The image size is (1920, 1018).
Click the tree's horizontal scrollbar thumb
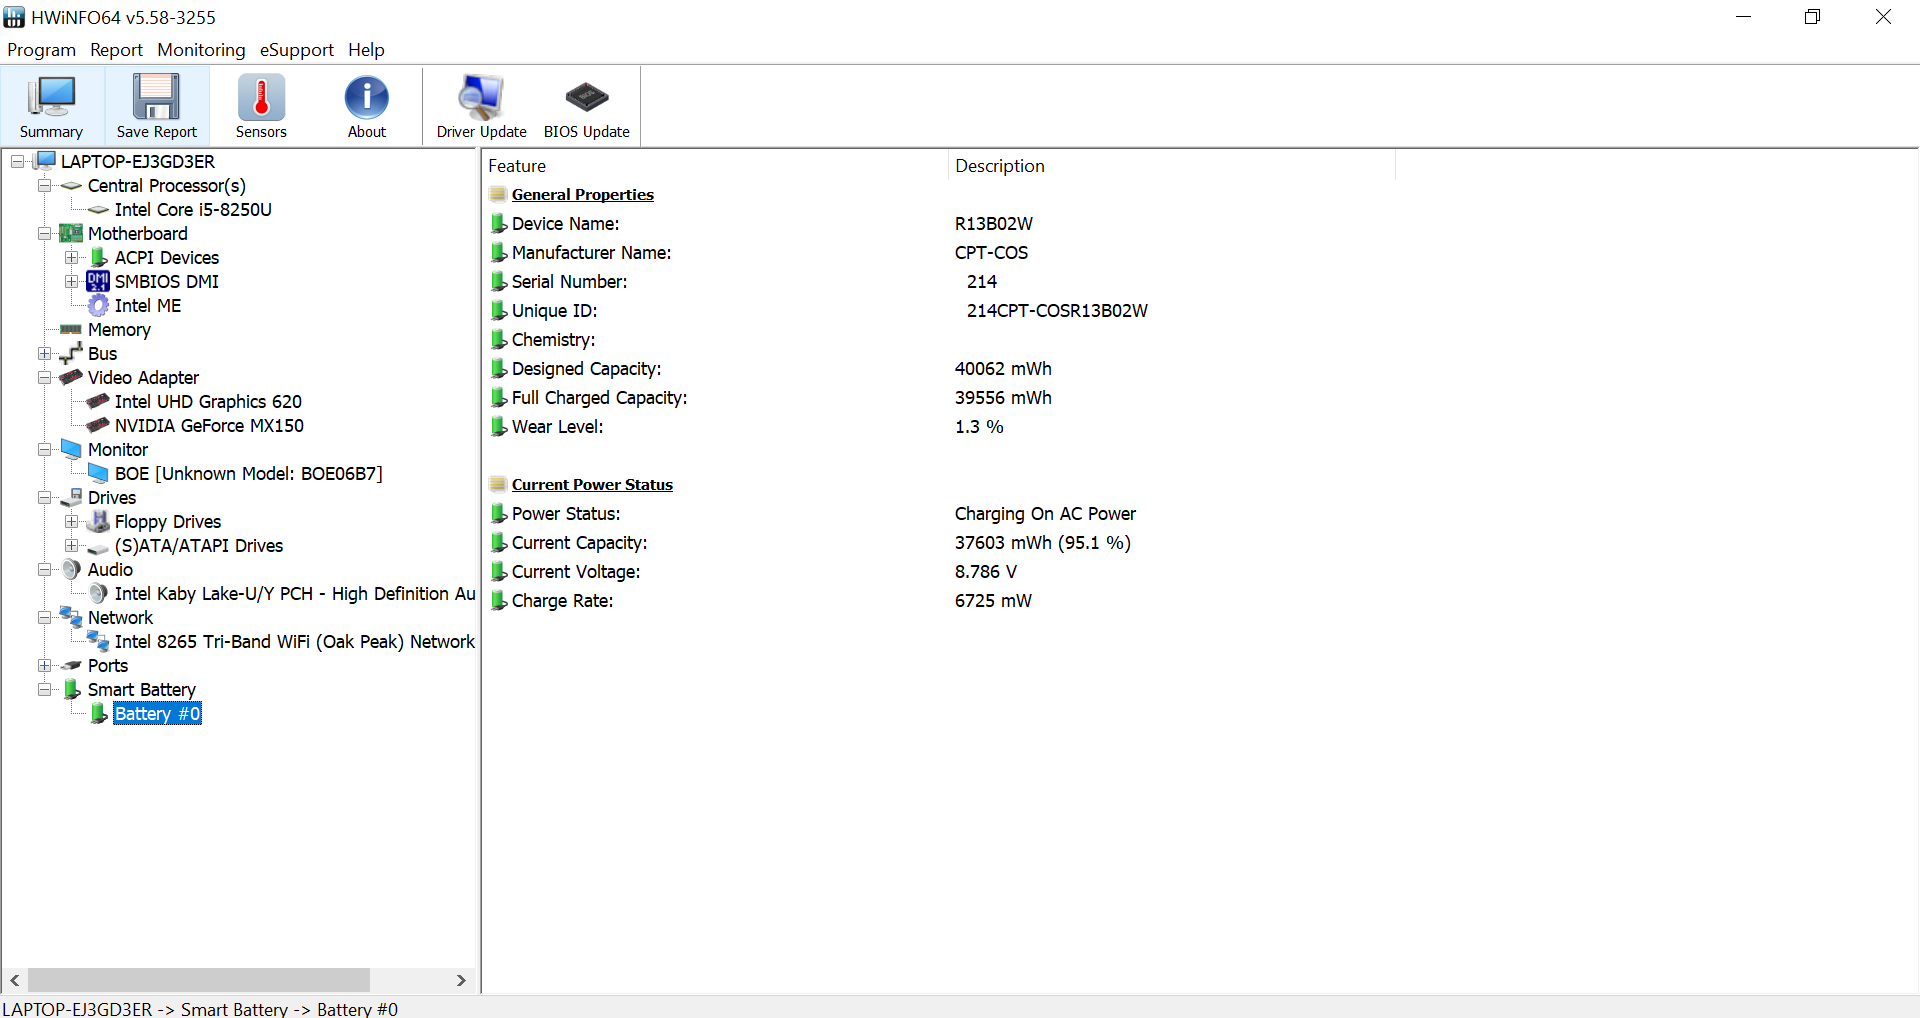pyautogui.click(x=199, y=980)
